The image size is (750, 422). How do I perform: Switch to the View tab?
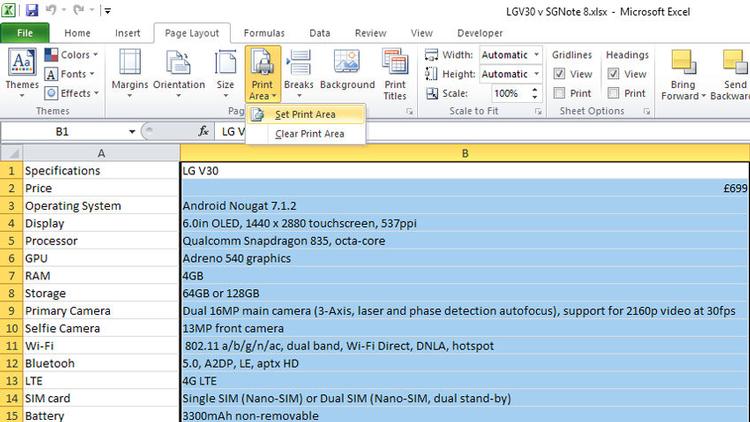pos(421,33)
